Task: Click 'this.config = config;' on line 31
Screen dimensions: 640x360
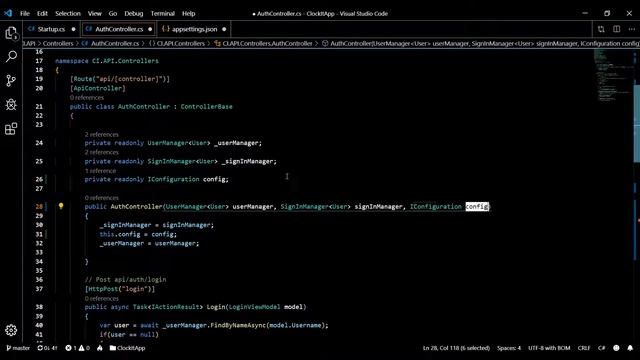Action: tap(138, 234)
